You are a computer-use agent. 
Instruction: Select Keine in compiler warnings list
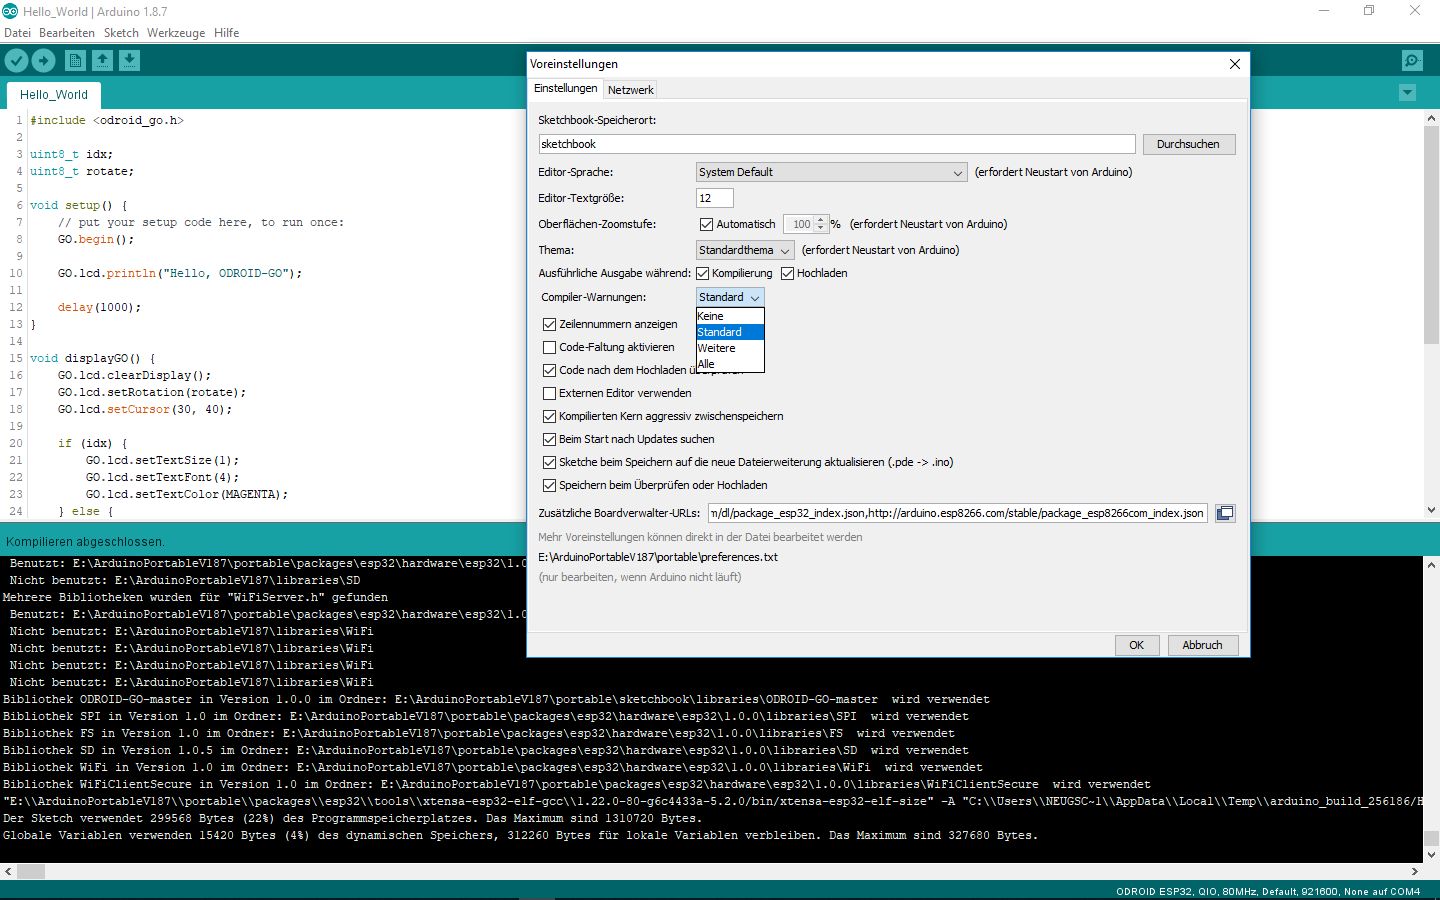click(x=730, y=316)
